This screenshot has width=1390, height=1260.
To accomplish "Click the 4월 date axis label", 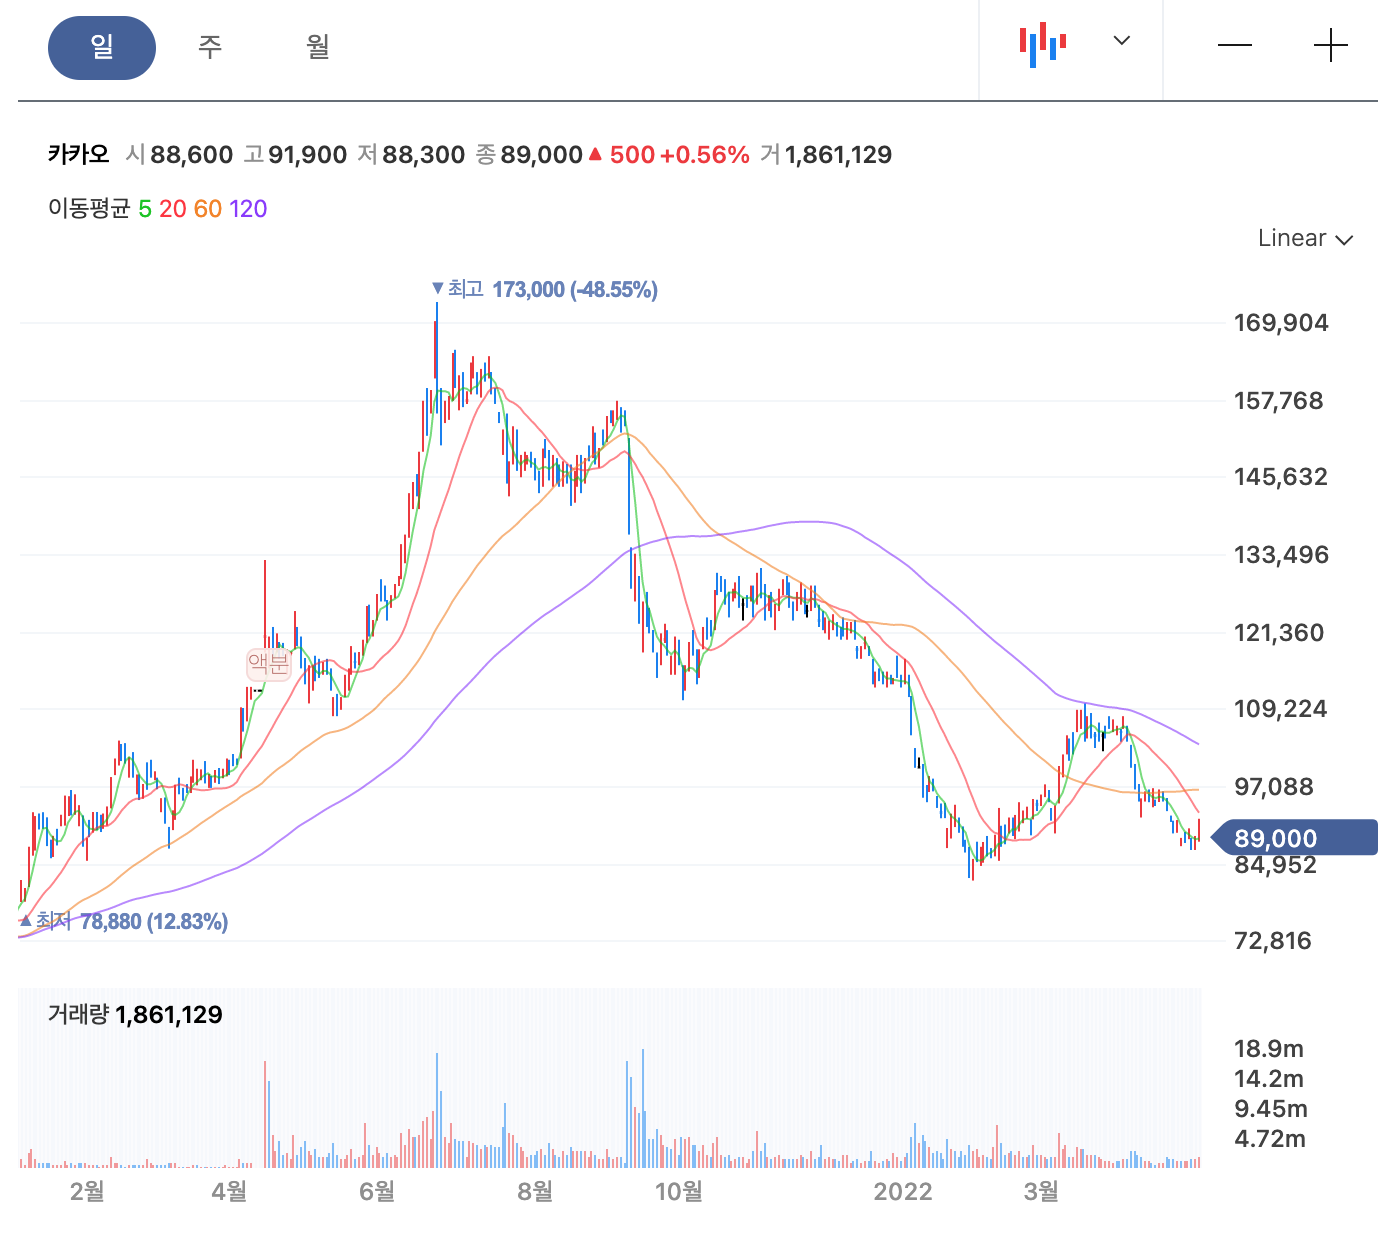I will click(230, 1191).
